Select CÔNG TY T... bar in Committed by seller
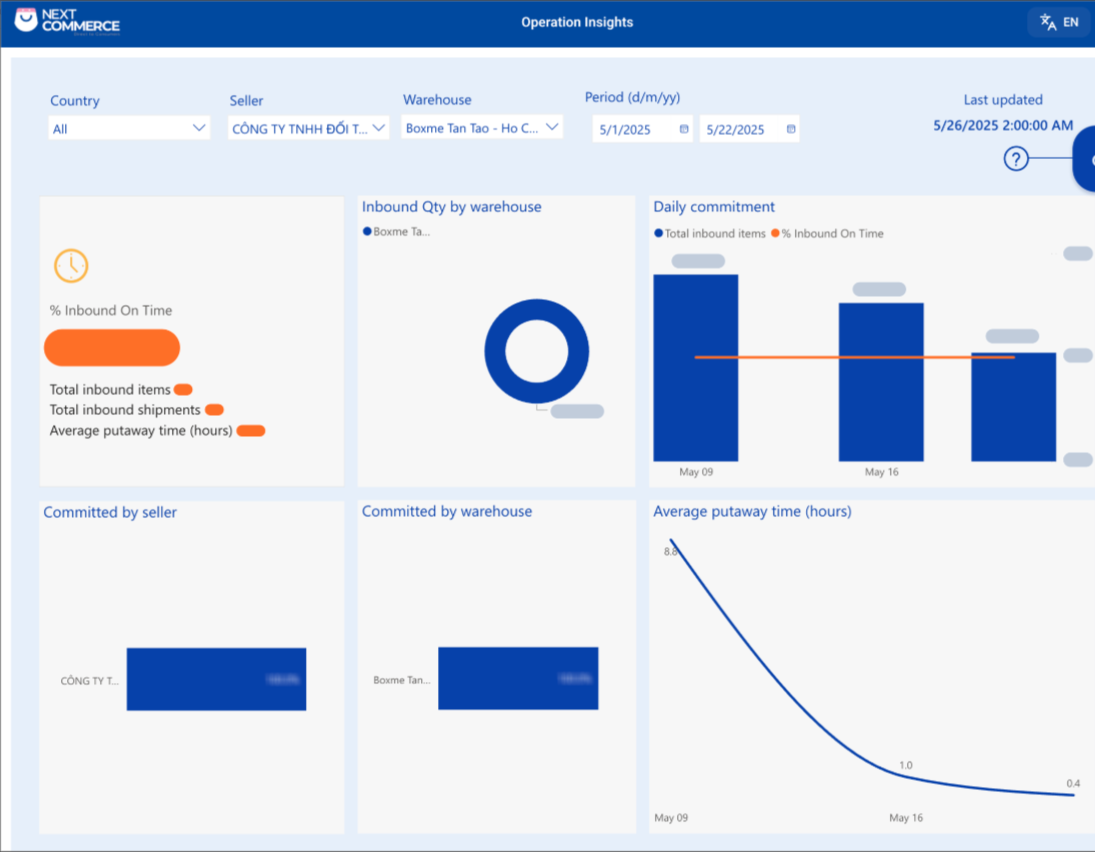This screenshot has height=852, width=1095. coord(216,679)
